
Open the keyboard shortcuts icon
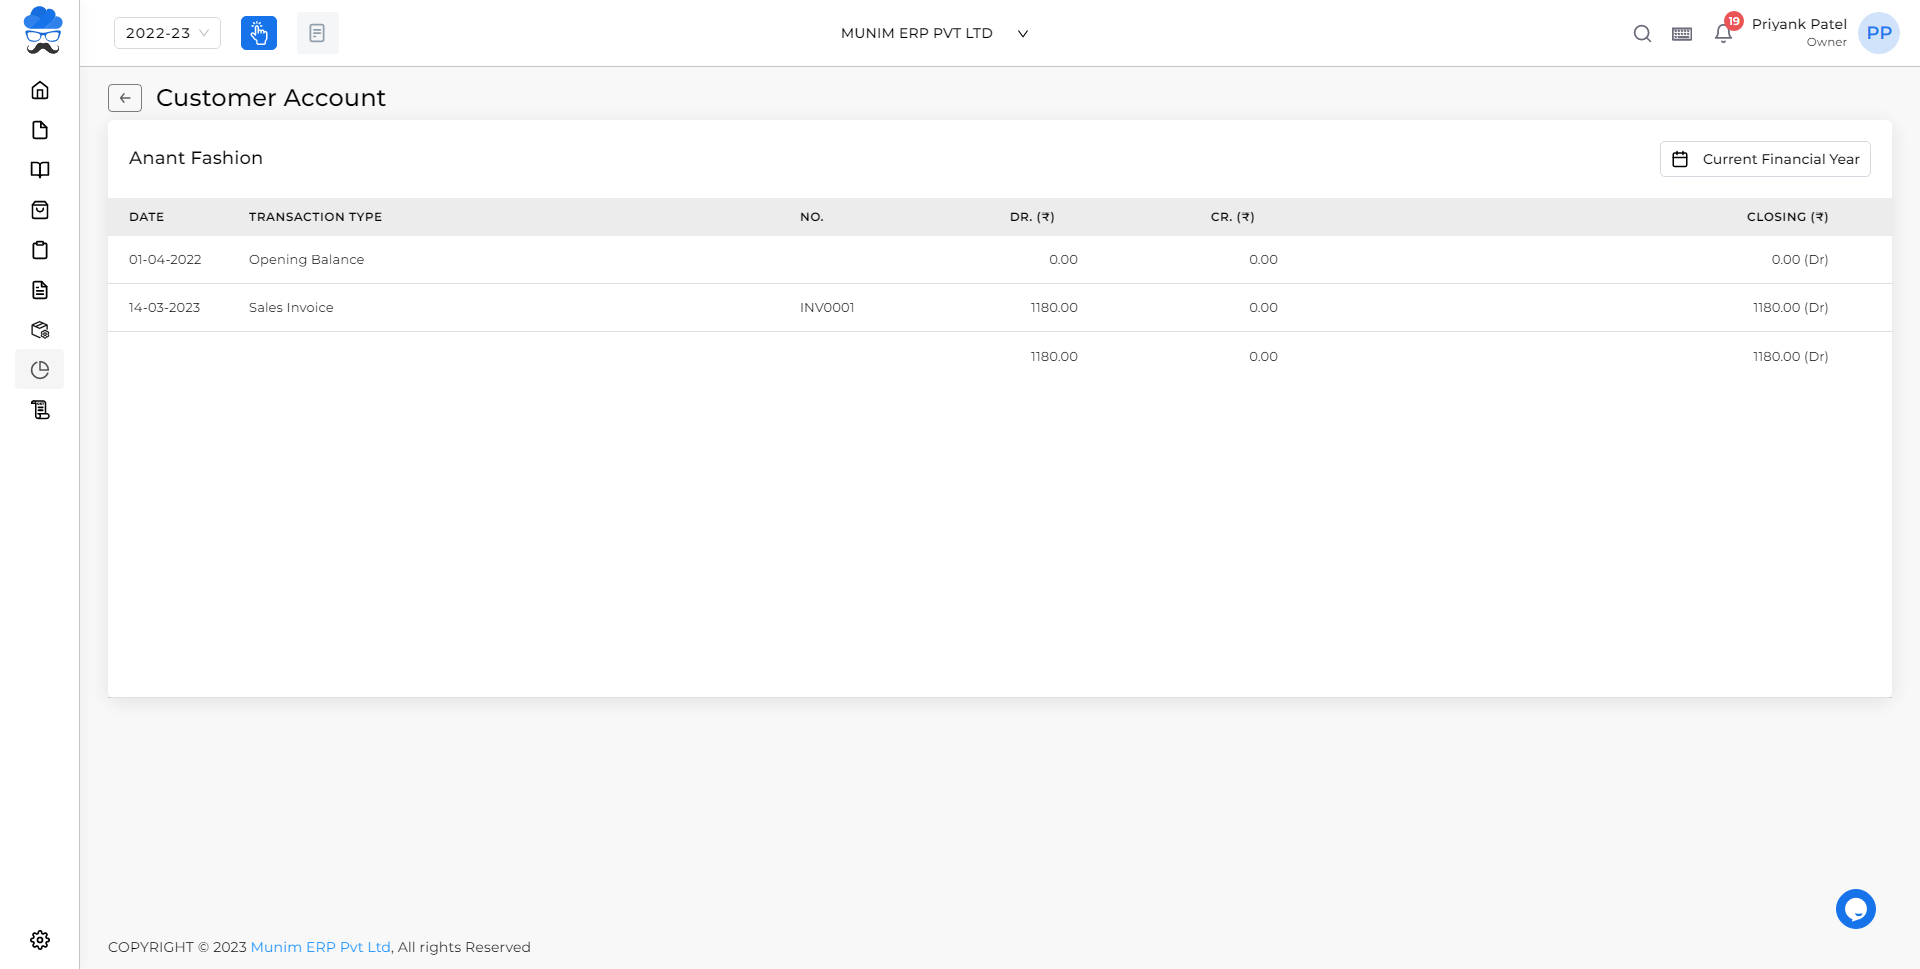pyautogui.click(x=1682, y=34)
